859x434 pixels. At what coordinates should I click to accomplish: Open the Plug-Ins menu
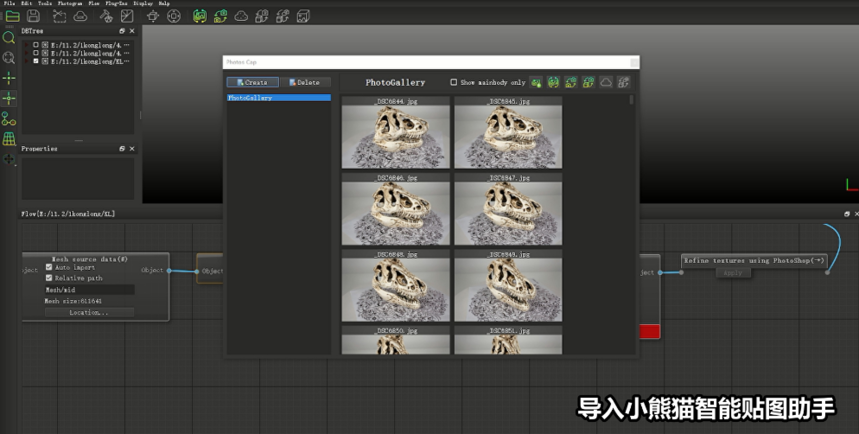click(x=116, y=3)
